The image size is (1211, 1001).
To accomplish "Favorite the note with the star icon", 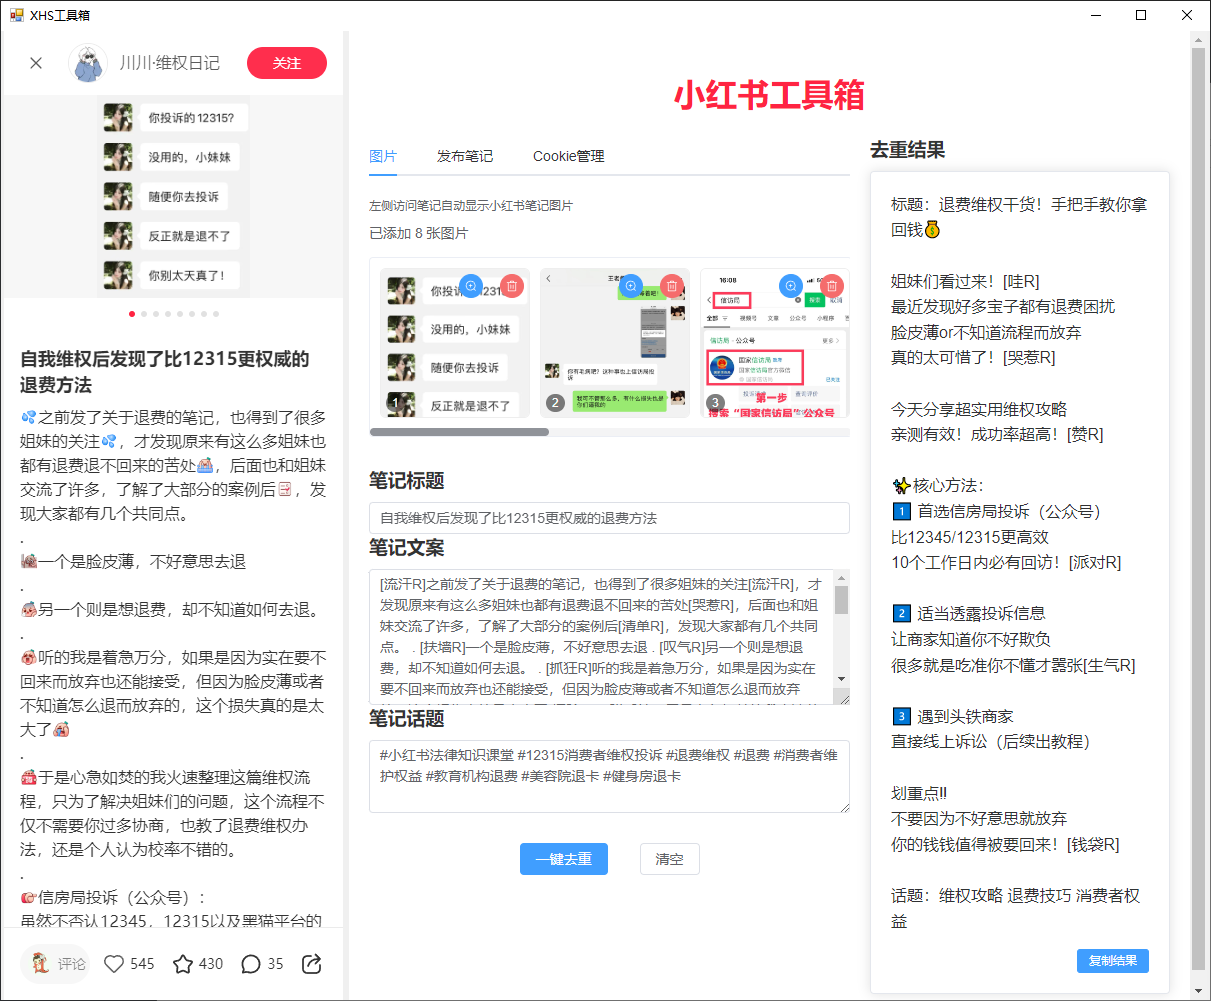I will (x=183, y=964).
